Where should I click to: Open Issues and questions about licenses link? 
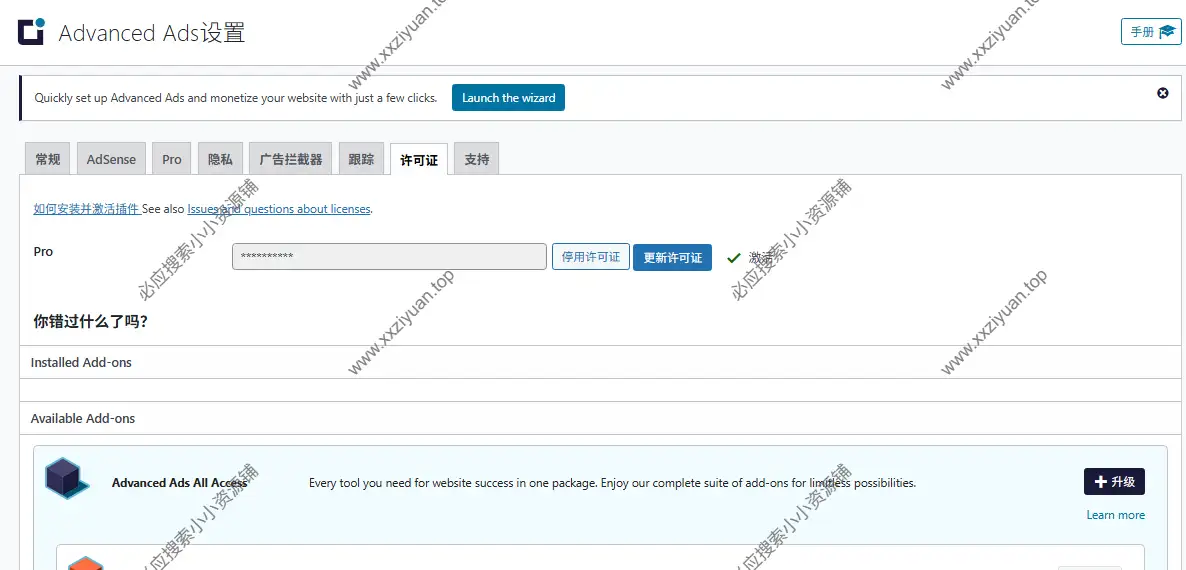pos(279,209)
